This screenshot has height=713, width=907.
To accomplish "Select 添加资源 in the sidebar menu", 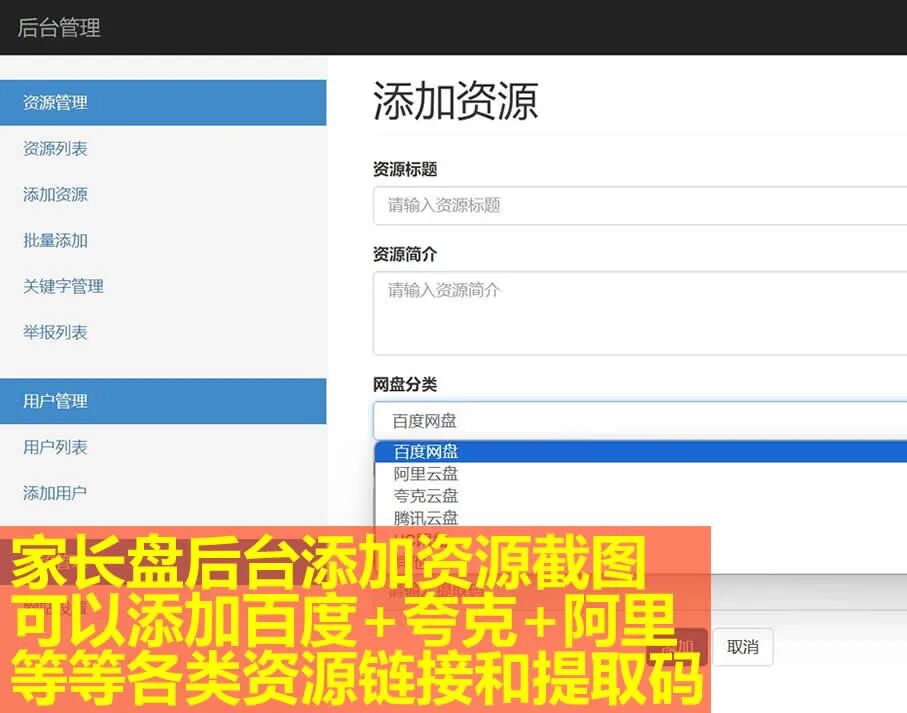I will tap(54, 194).
